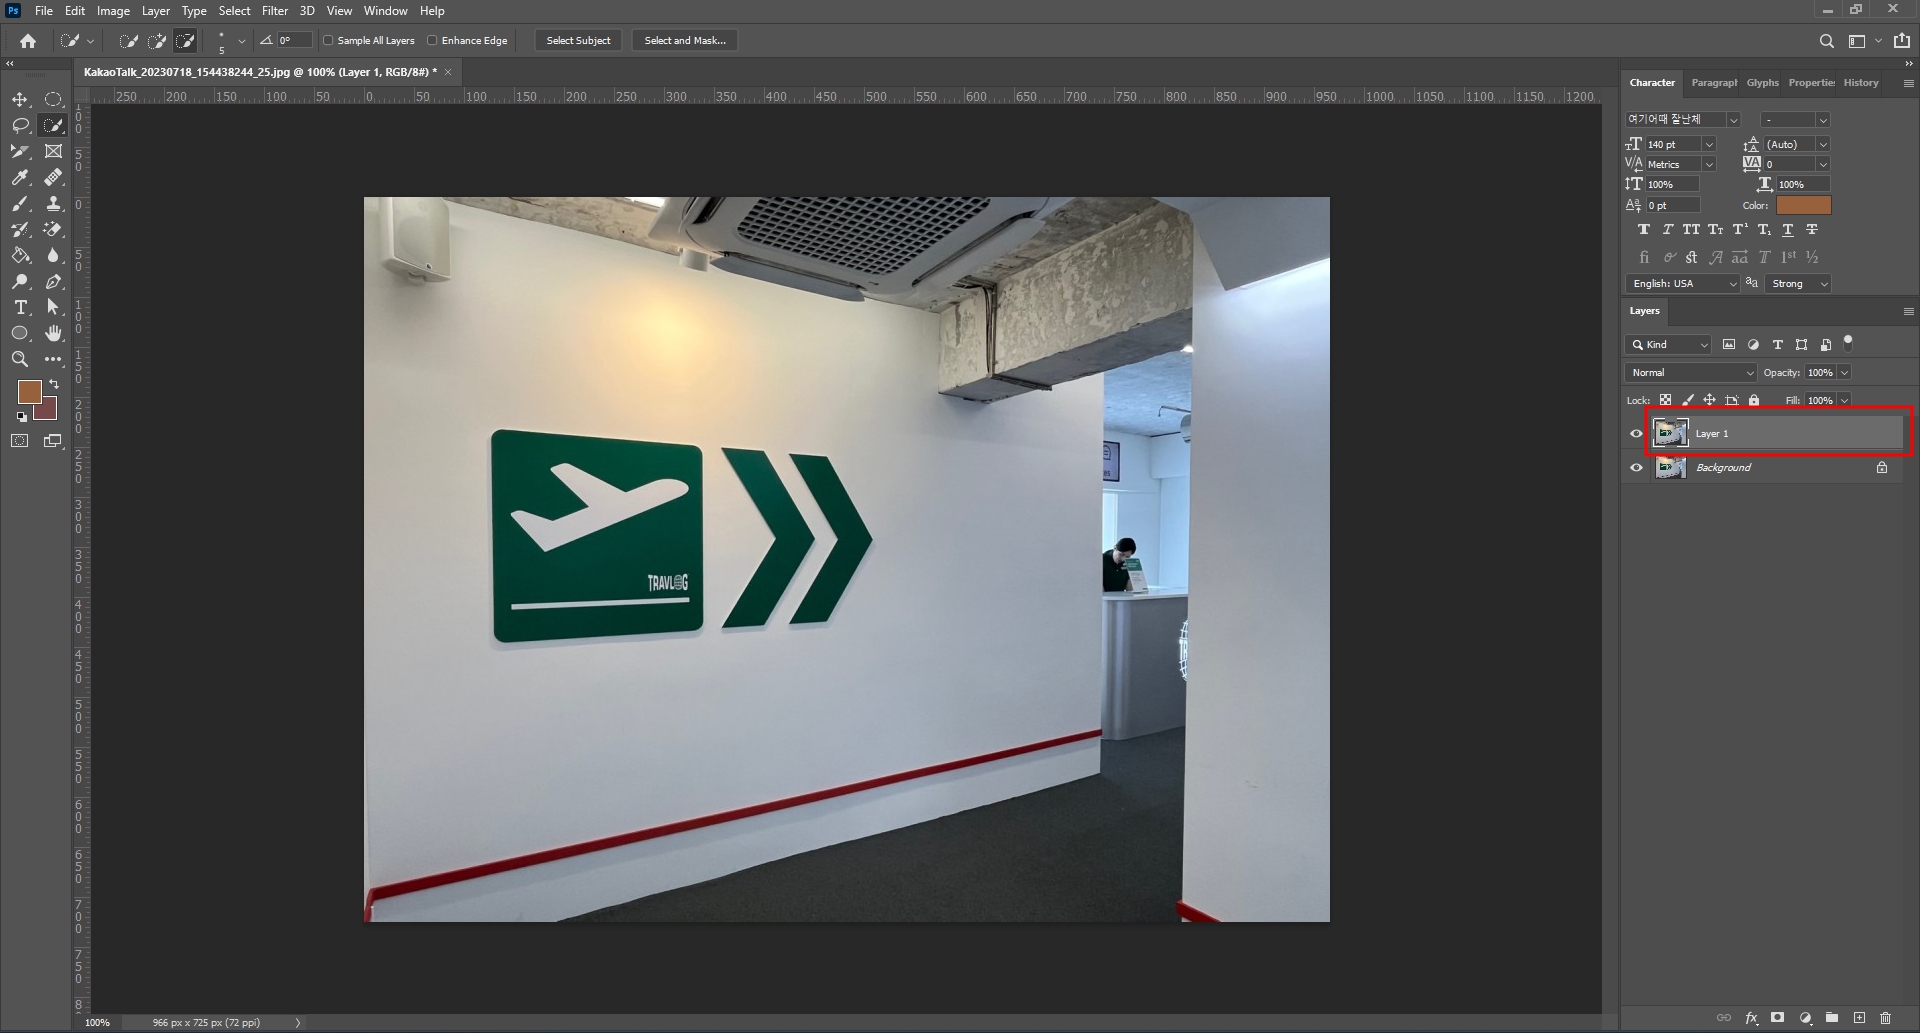Enable the Enhance Edge checkbox

(432, 41)
